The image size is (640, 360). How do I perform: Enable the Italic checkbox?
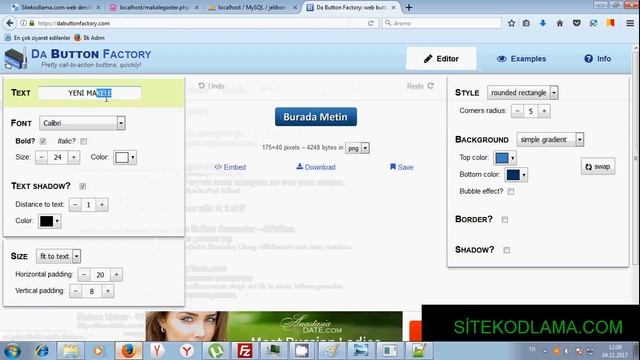coord(84,141)
